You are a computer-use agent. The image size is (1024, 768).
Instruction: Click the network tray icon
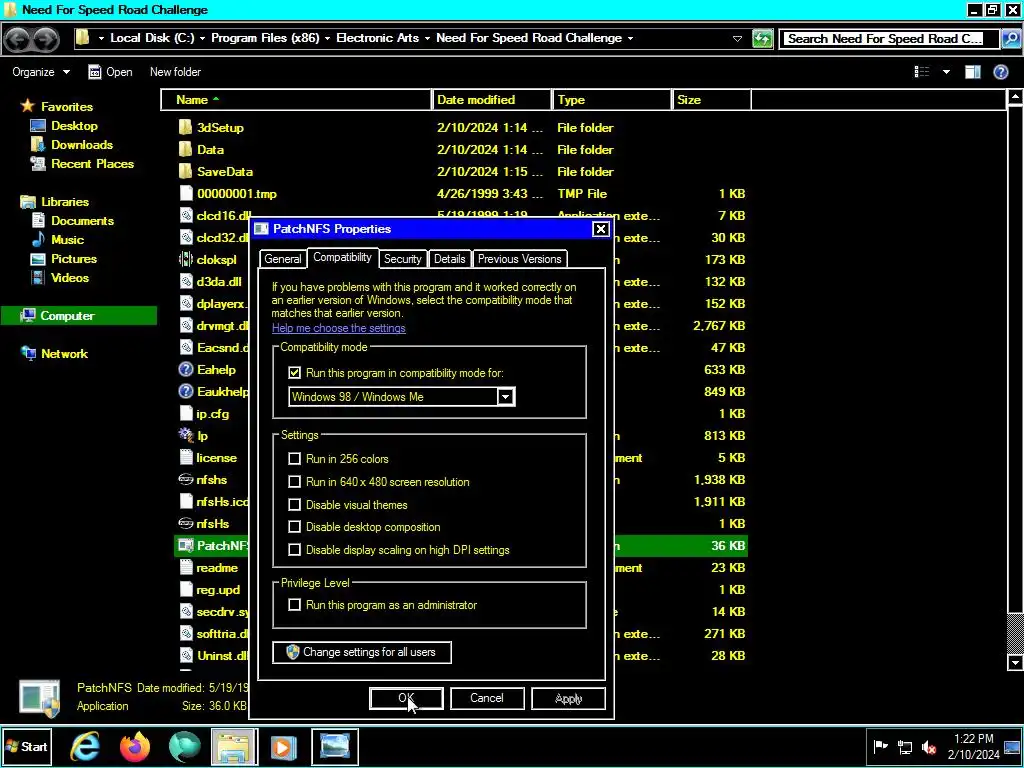(x=904, y=747)
